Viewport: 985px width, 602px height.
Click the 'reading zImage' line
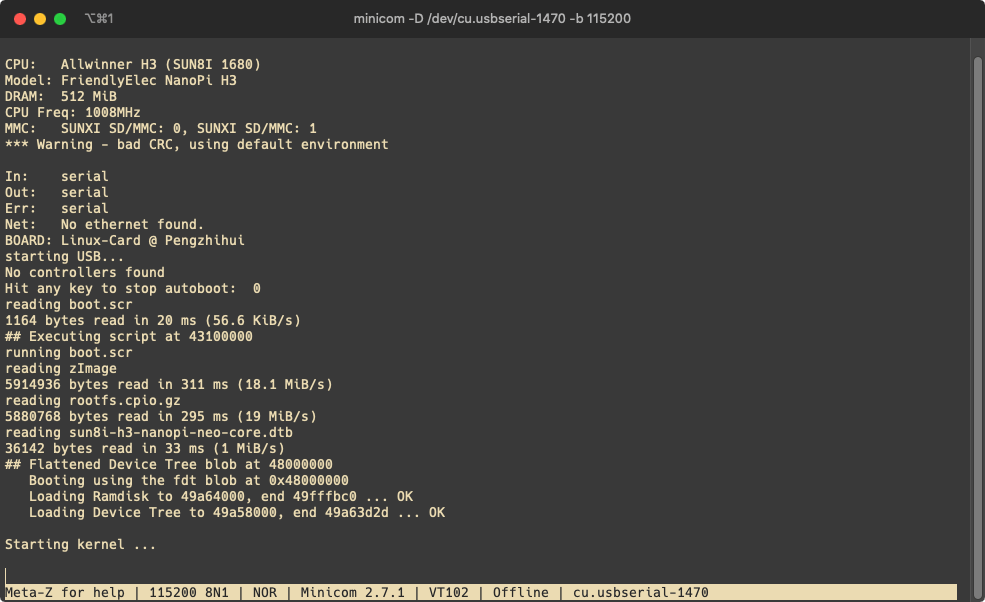[61, 369]
